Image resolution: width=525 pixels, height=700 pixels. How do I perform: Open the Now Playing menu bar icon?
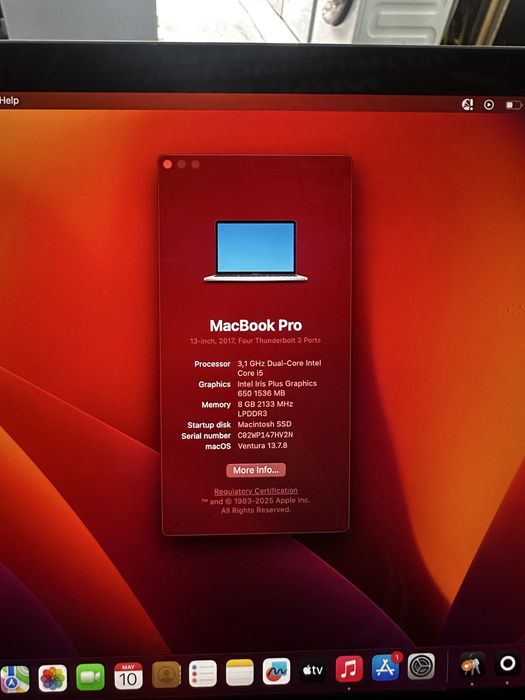(x=489, y=104)
